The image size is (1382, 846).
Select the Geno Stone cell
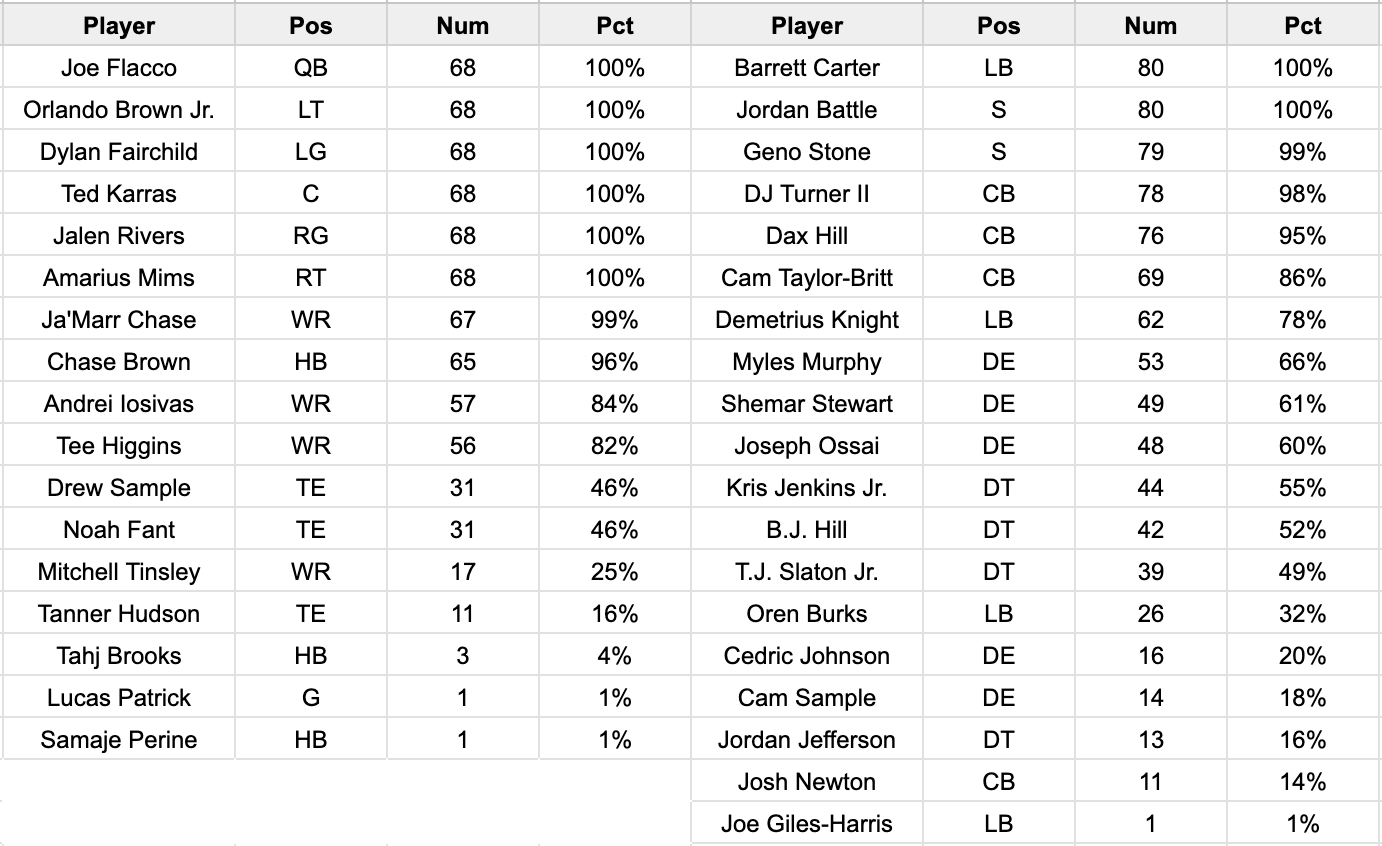[806, 152]
